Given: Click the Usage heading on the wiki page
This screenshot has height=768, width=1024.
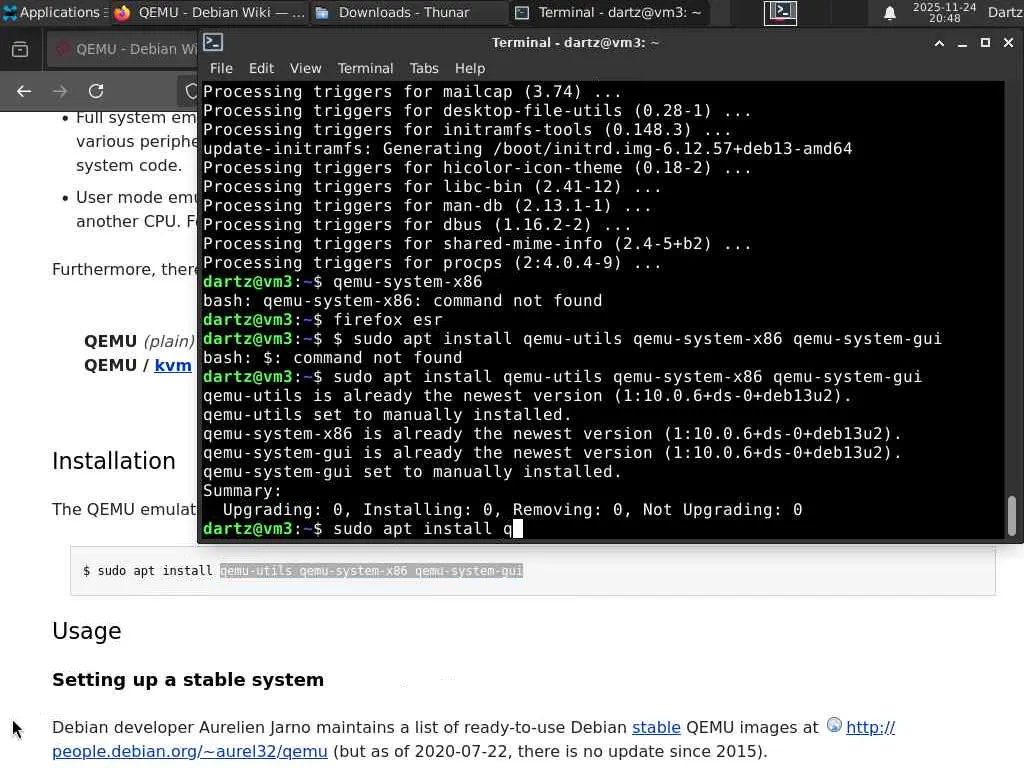Looking at the screenshot, I should coord(87,631).
